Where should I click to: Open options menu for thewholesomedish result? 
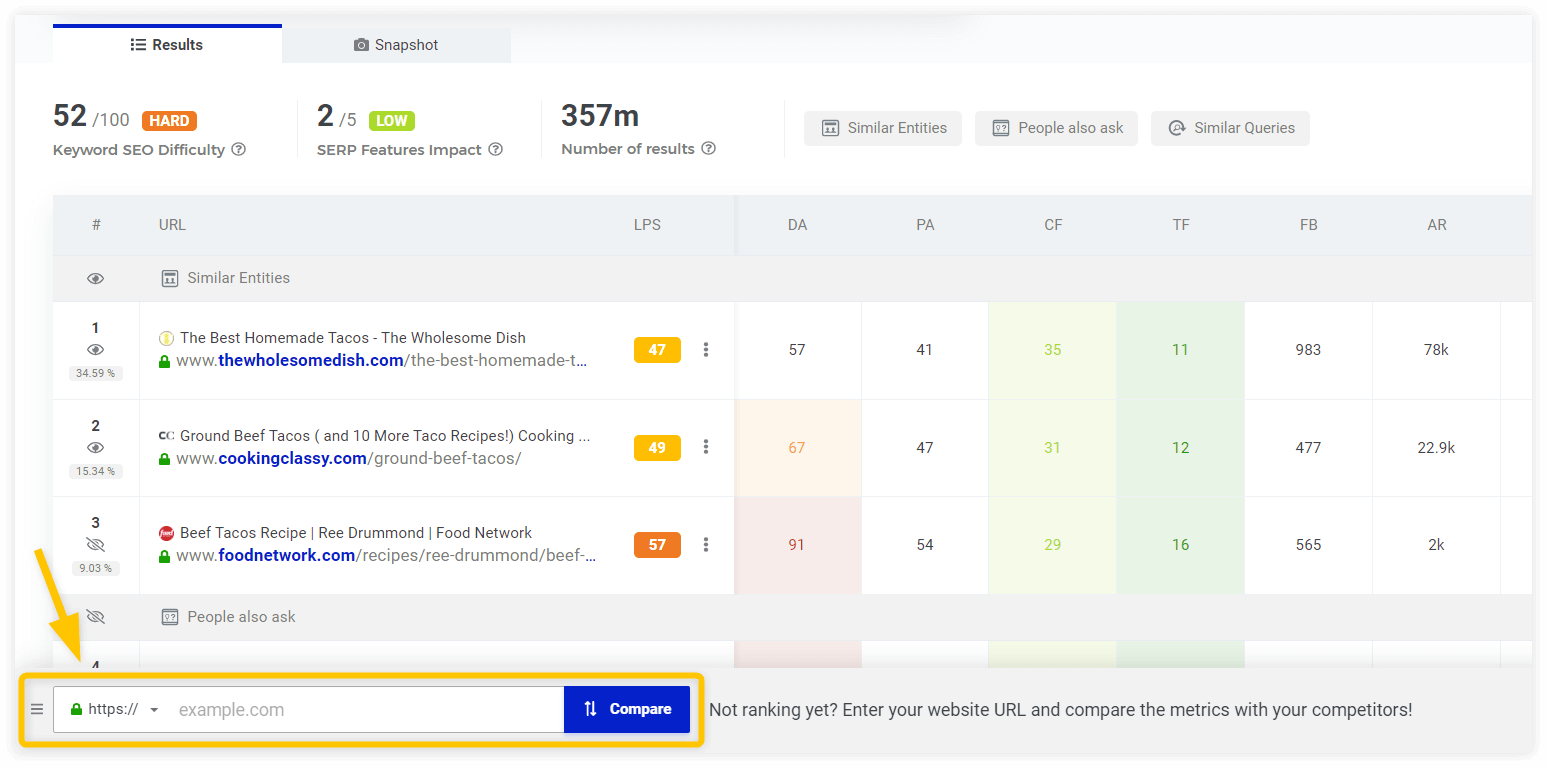tap(706, 350)
